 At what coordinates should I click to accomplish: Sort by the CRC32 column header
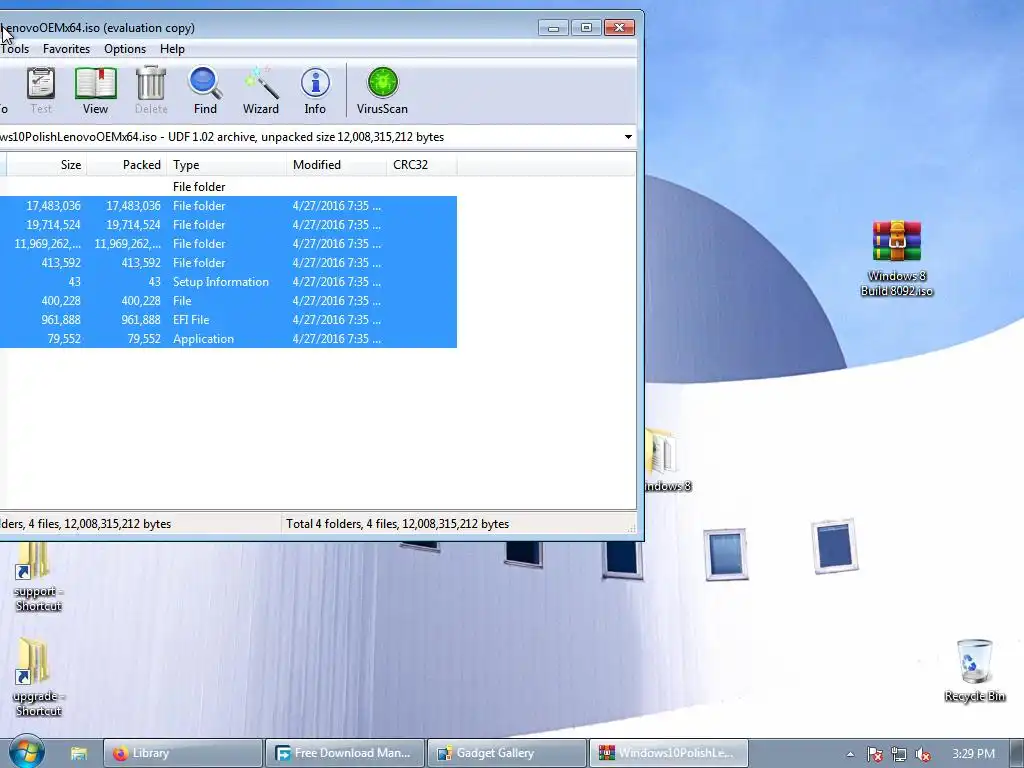[422, 165]
